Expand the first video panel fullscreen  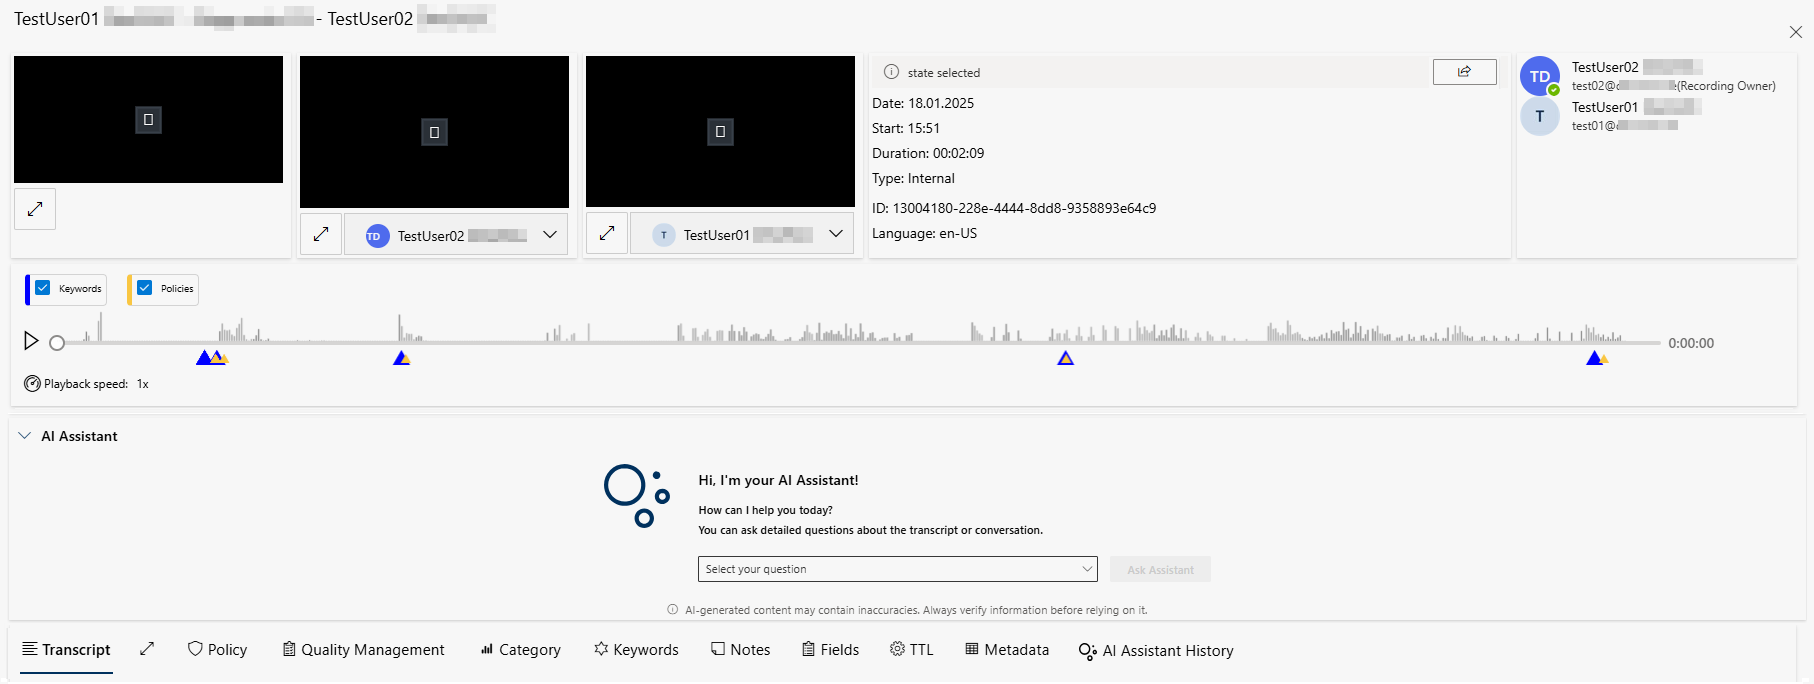[x=35, y=209]
